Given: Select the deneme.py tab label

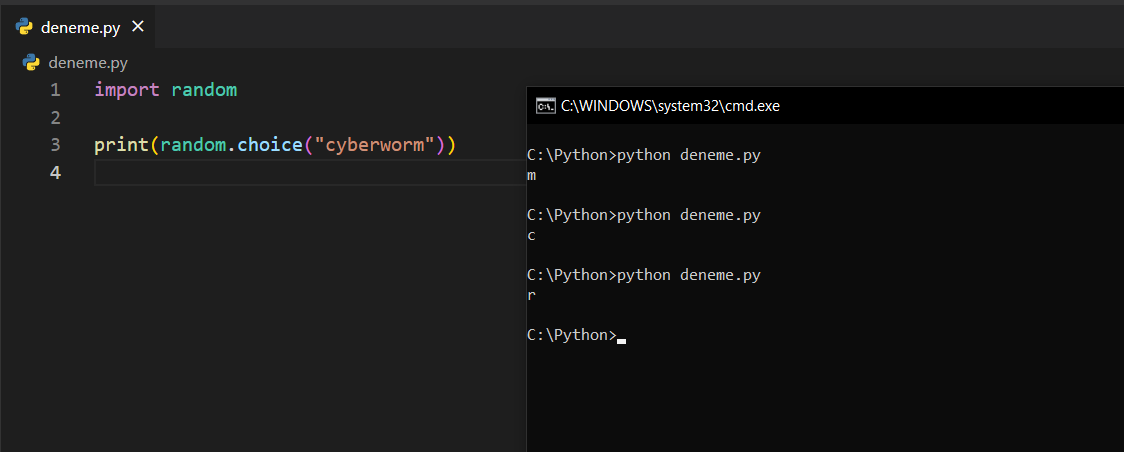Looking at the screenshot, I should [80, 27].
